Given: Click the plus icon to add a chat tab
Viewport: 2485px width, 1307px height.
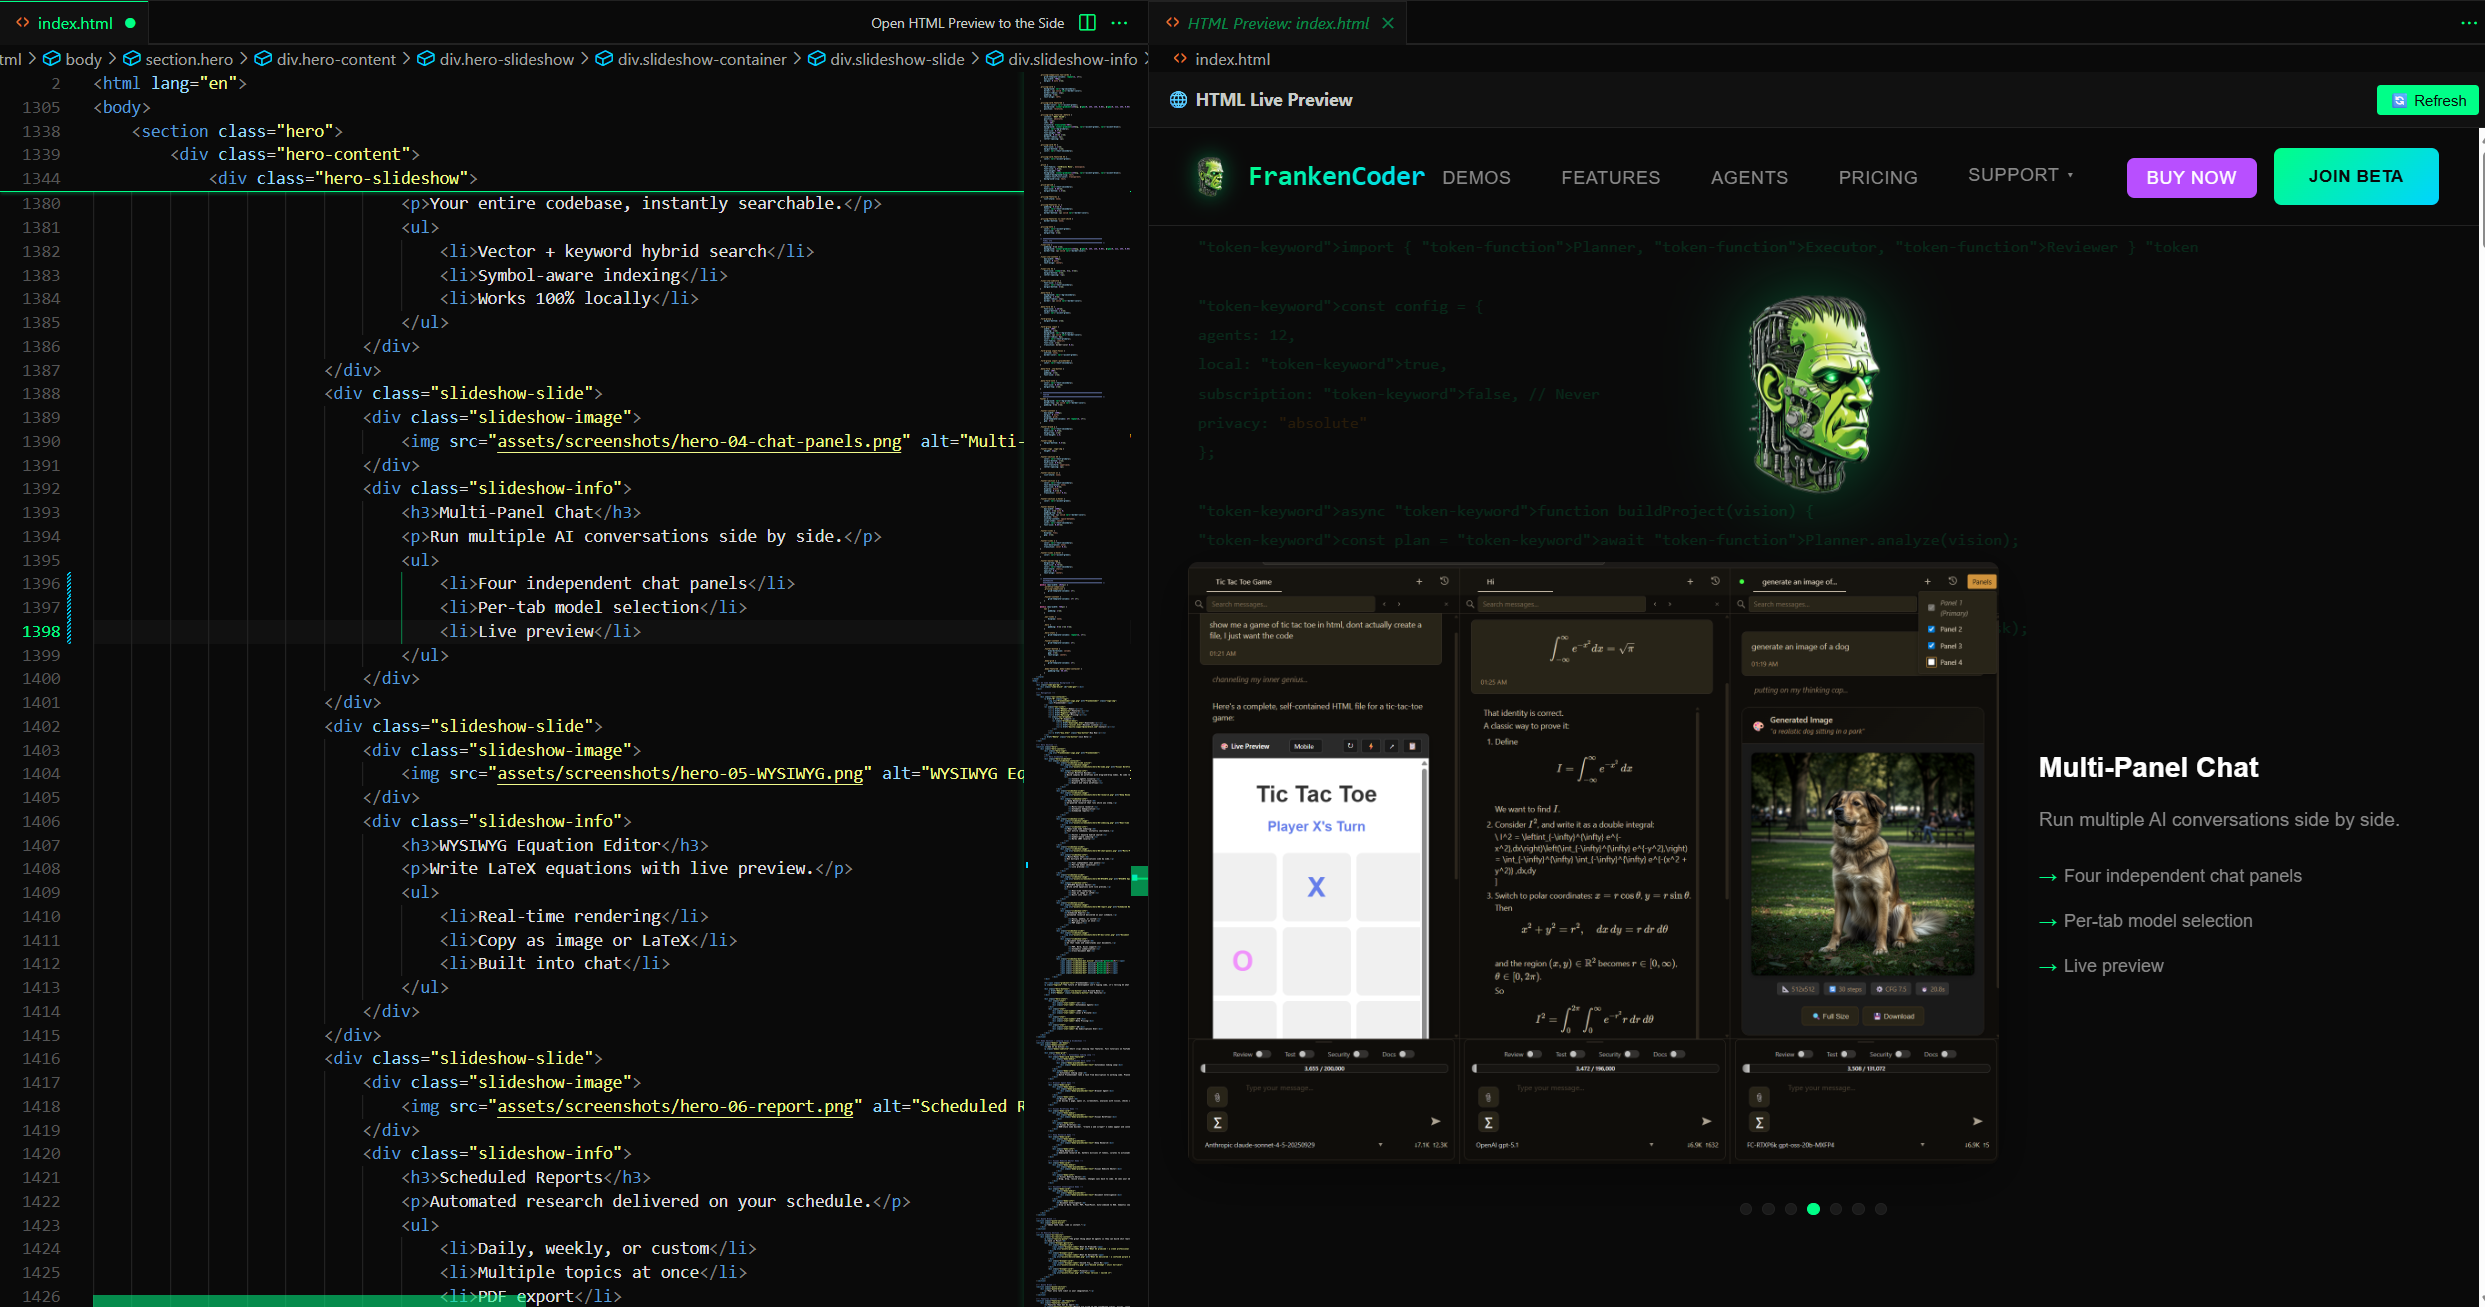Looking at the screenshot, I should pos(1420,580).
